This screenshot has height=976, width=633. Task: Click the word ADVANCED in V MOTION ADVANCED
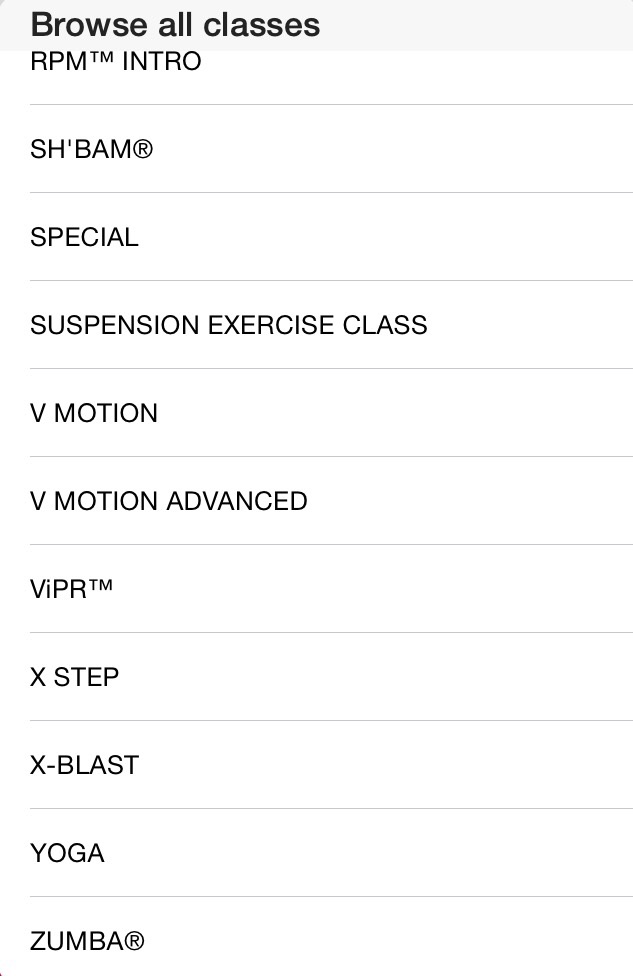pyautogui.click(x=237, y=501)
